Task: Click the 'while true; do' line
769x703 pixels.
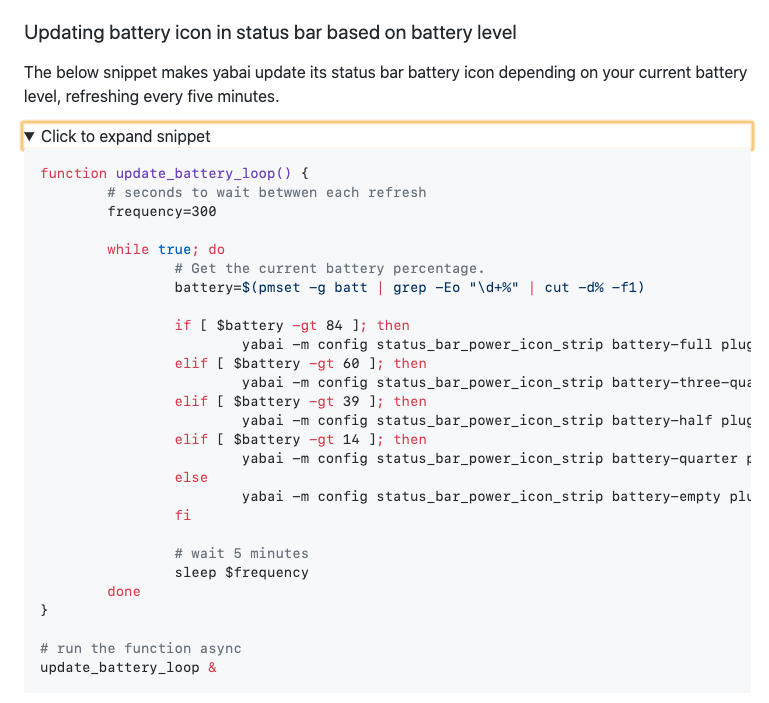Action: coord(166,249)
